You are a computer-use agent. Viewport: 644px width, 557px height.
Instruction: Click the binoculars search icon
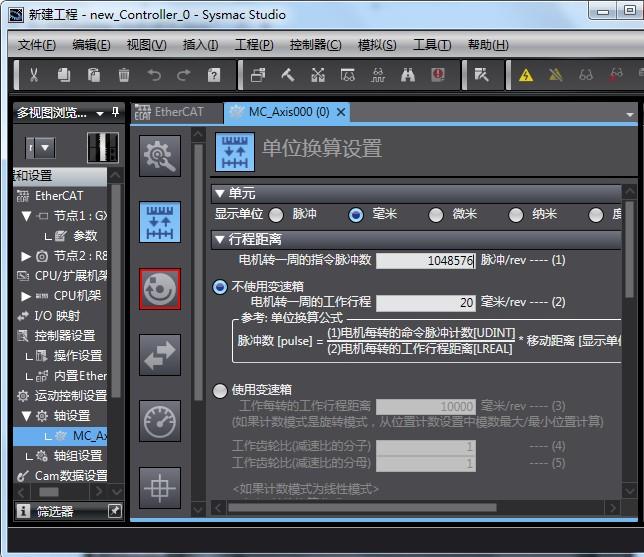(x=408, y=75)
